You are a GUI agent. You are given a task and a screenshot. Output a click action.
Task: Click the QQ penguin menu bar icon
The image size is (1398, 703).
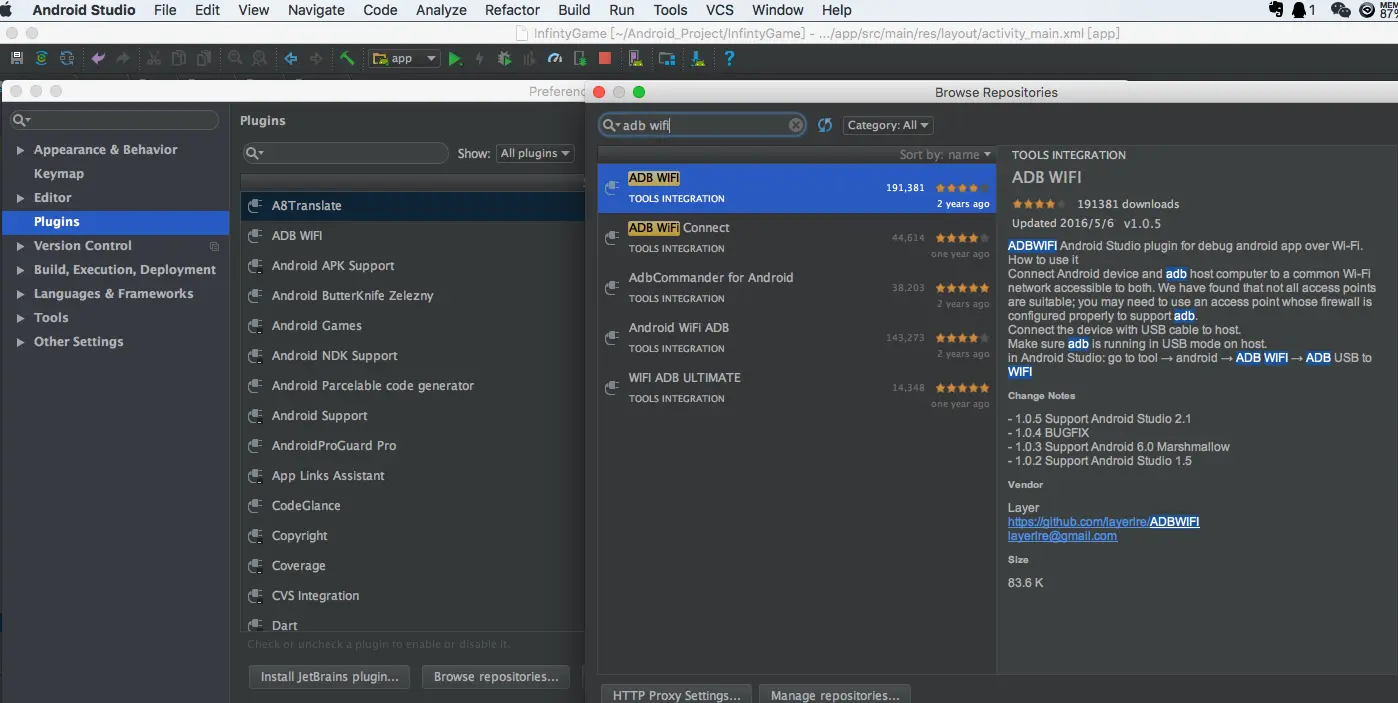1299,10
